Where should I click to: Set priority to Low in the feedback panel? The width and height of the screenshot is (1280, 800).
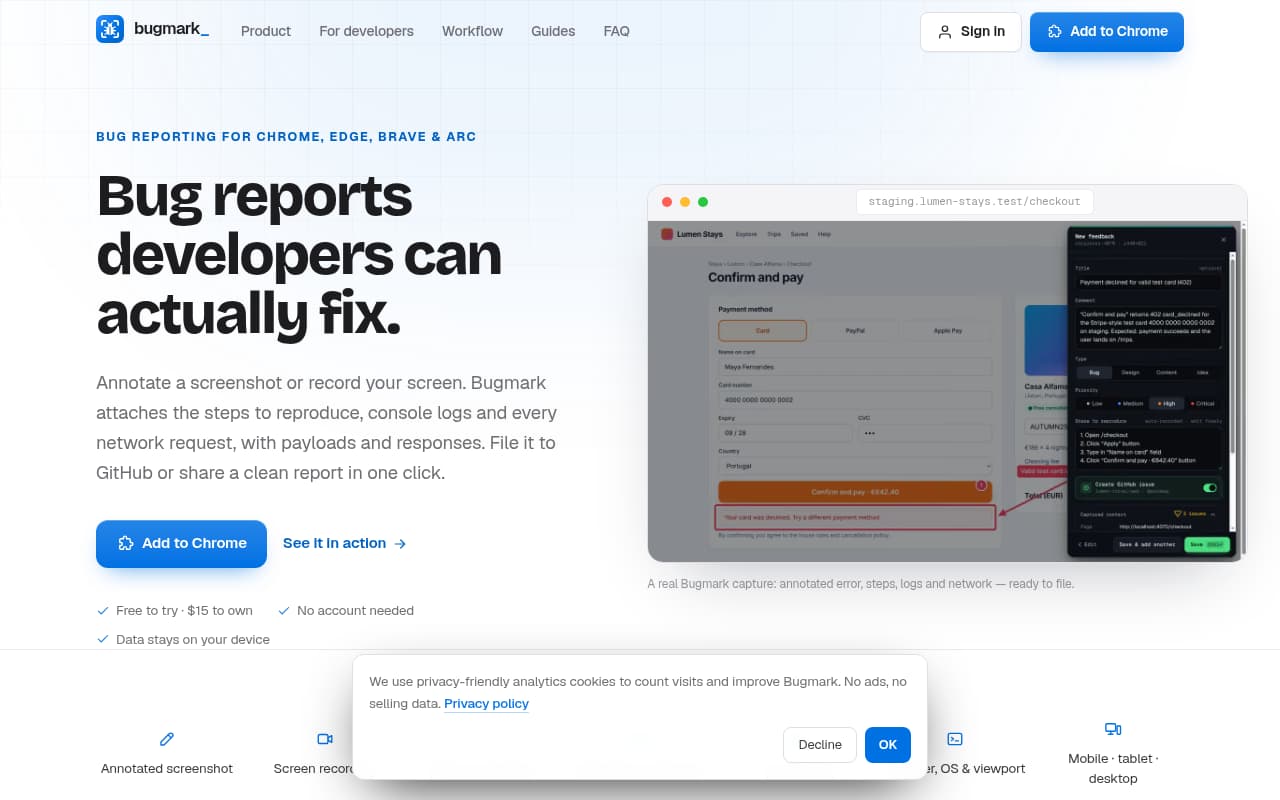[1094, 403]
